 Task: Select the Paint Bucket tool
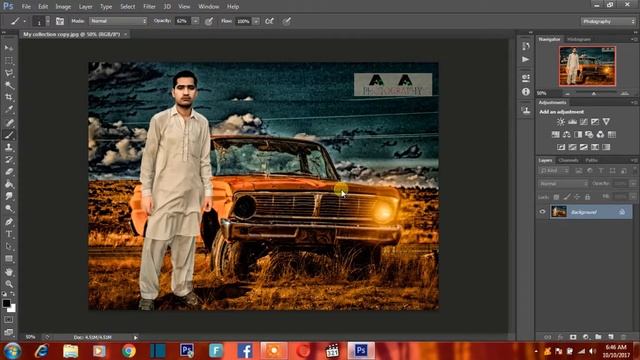pos(9,184)
